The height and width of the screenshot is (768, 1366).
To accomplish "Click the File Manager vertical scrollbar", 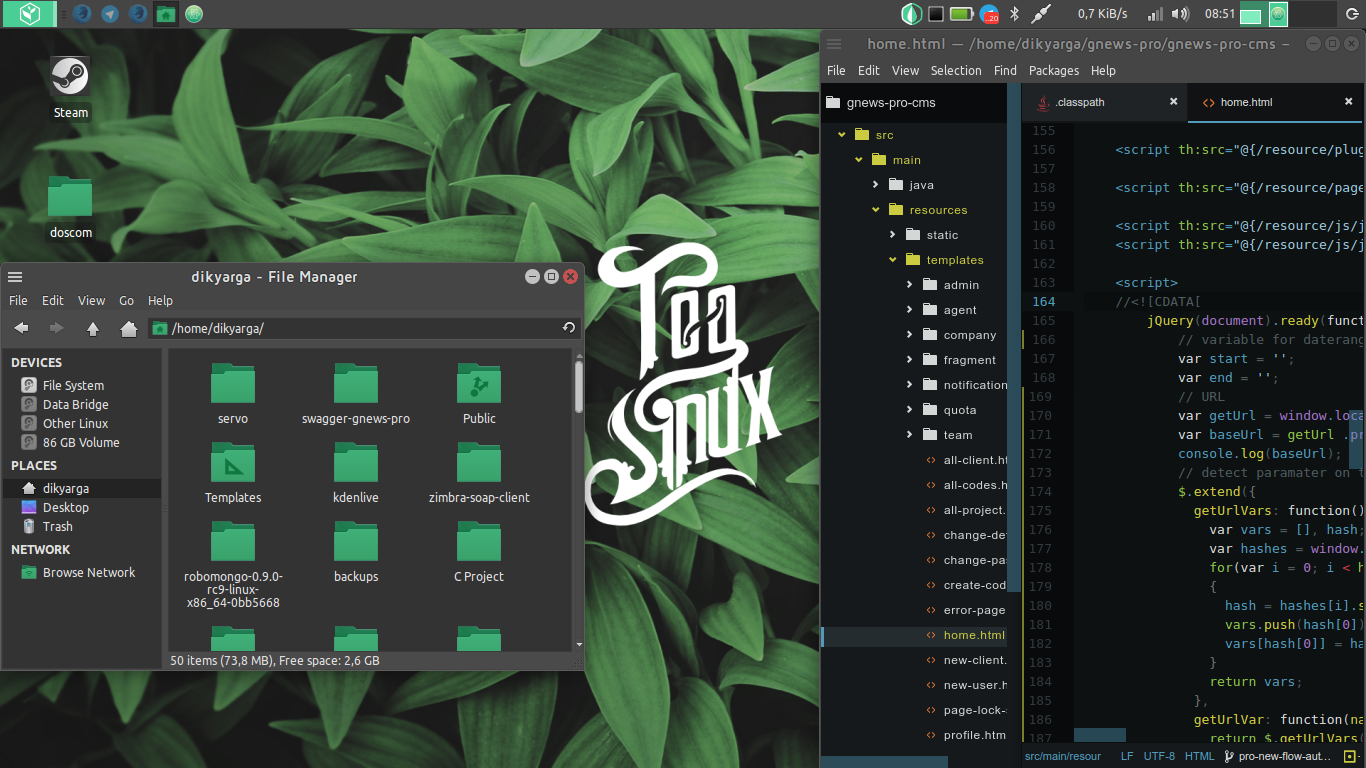I will point(578,386).
